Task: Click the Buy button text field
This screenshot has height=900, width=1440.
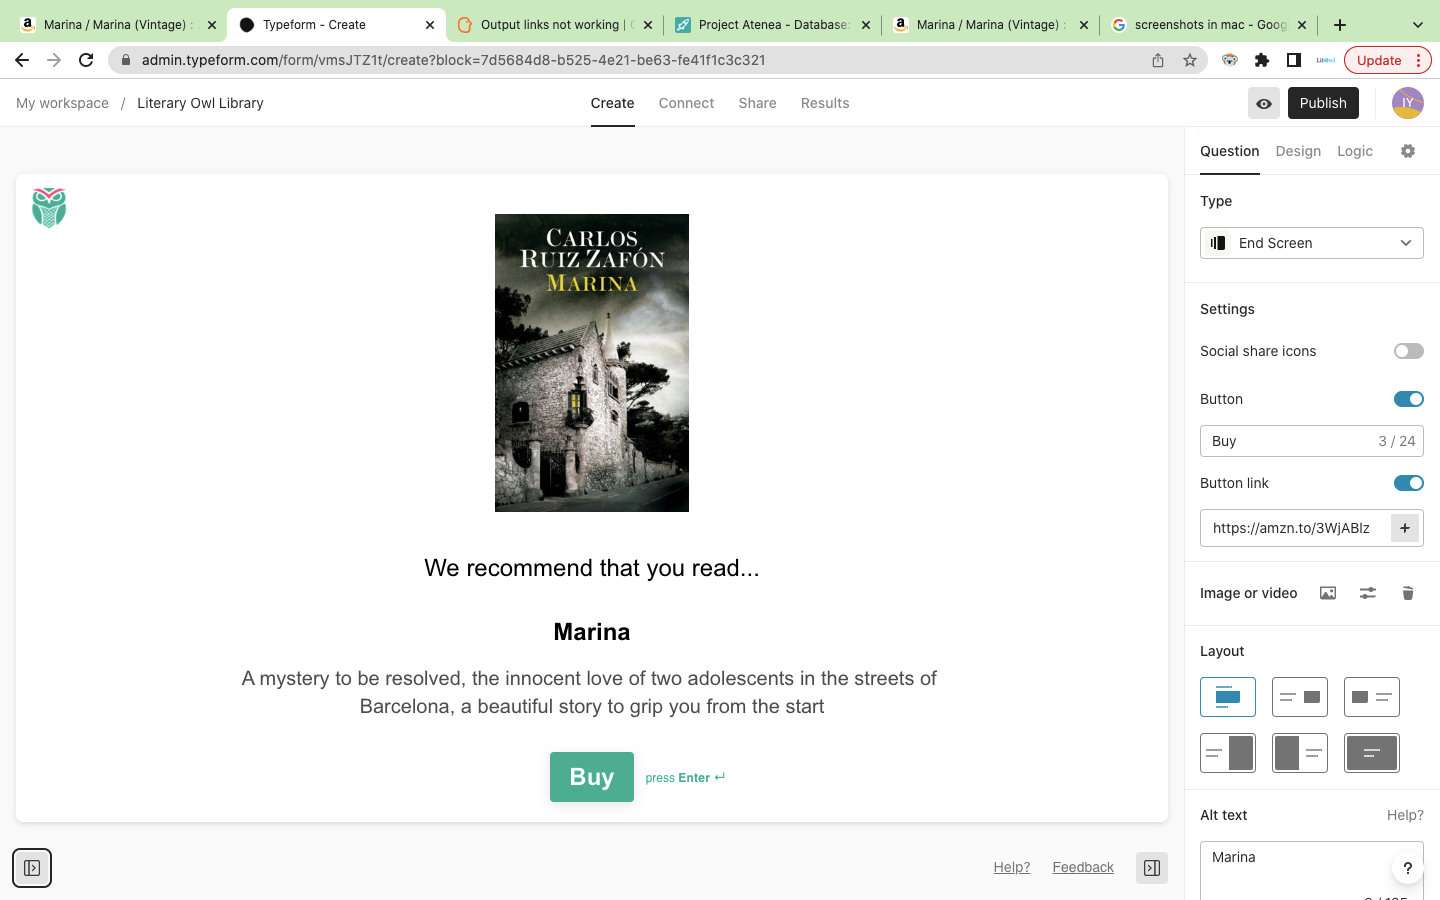Action: [1312, 441]
